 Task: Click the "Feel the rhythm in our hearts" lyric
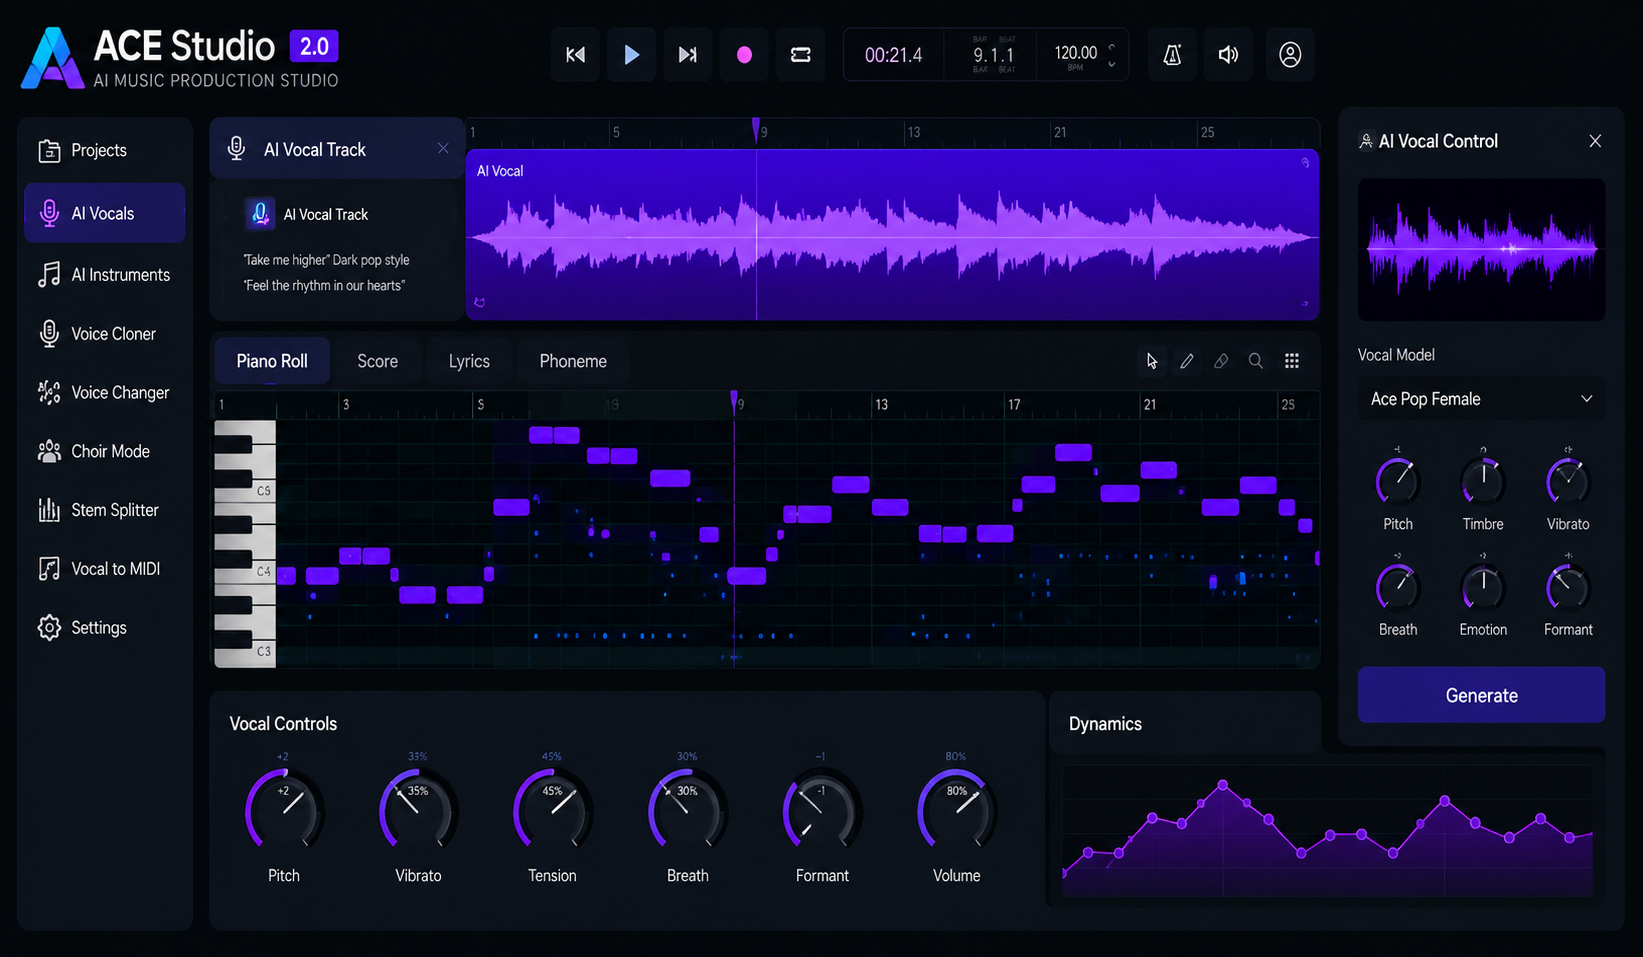tap(324, 286)
